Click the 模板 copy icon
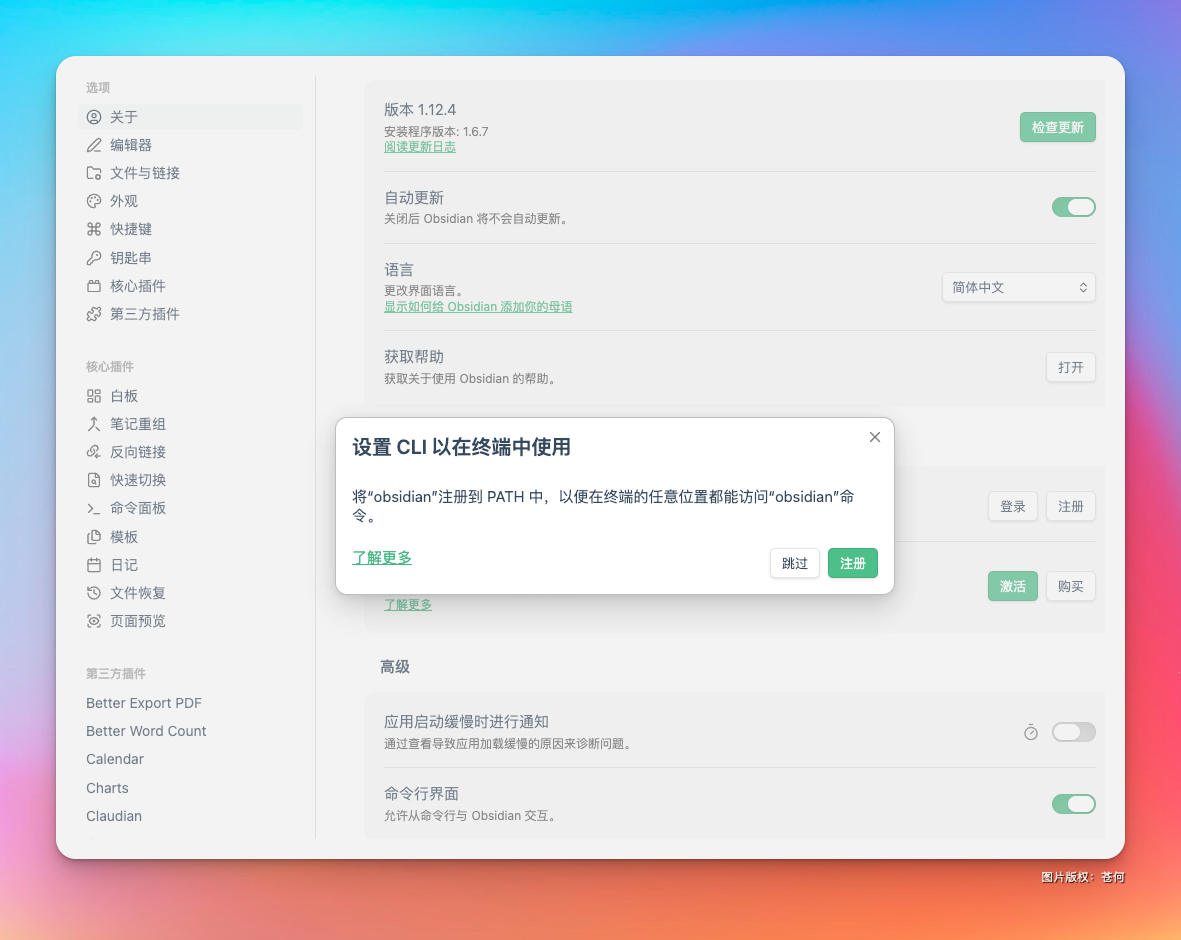 tap(93, 537)
